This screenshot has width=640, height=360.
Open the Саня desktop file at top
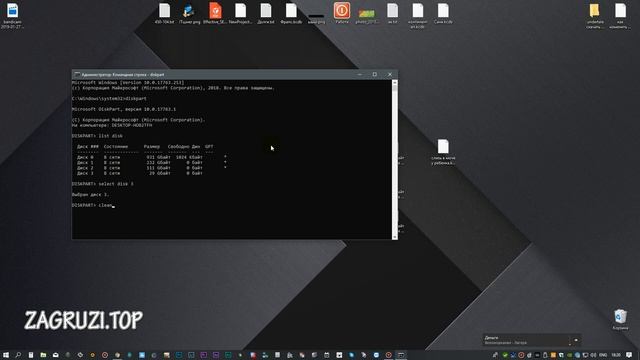click(443, 13)
